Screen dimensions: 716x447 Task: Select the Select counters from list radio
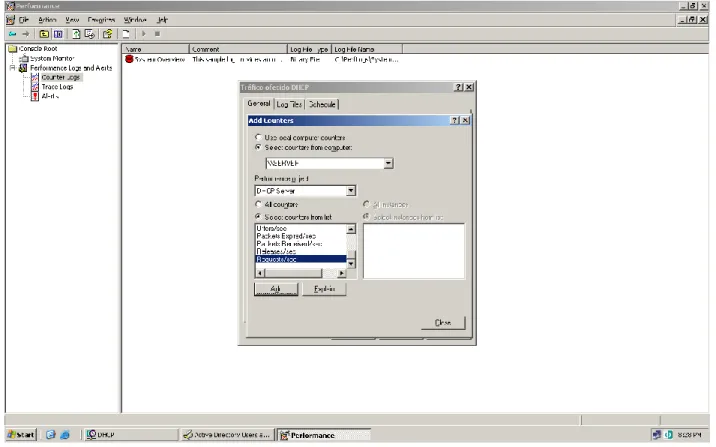click(x=258, y=216)
